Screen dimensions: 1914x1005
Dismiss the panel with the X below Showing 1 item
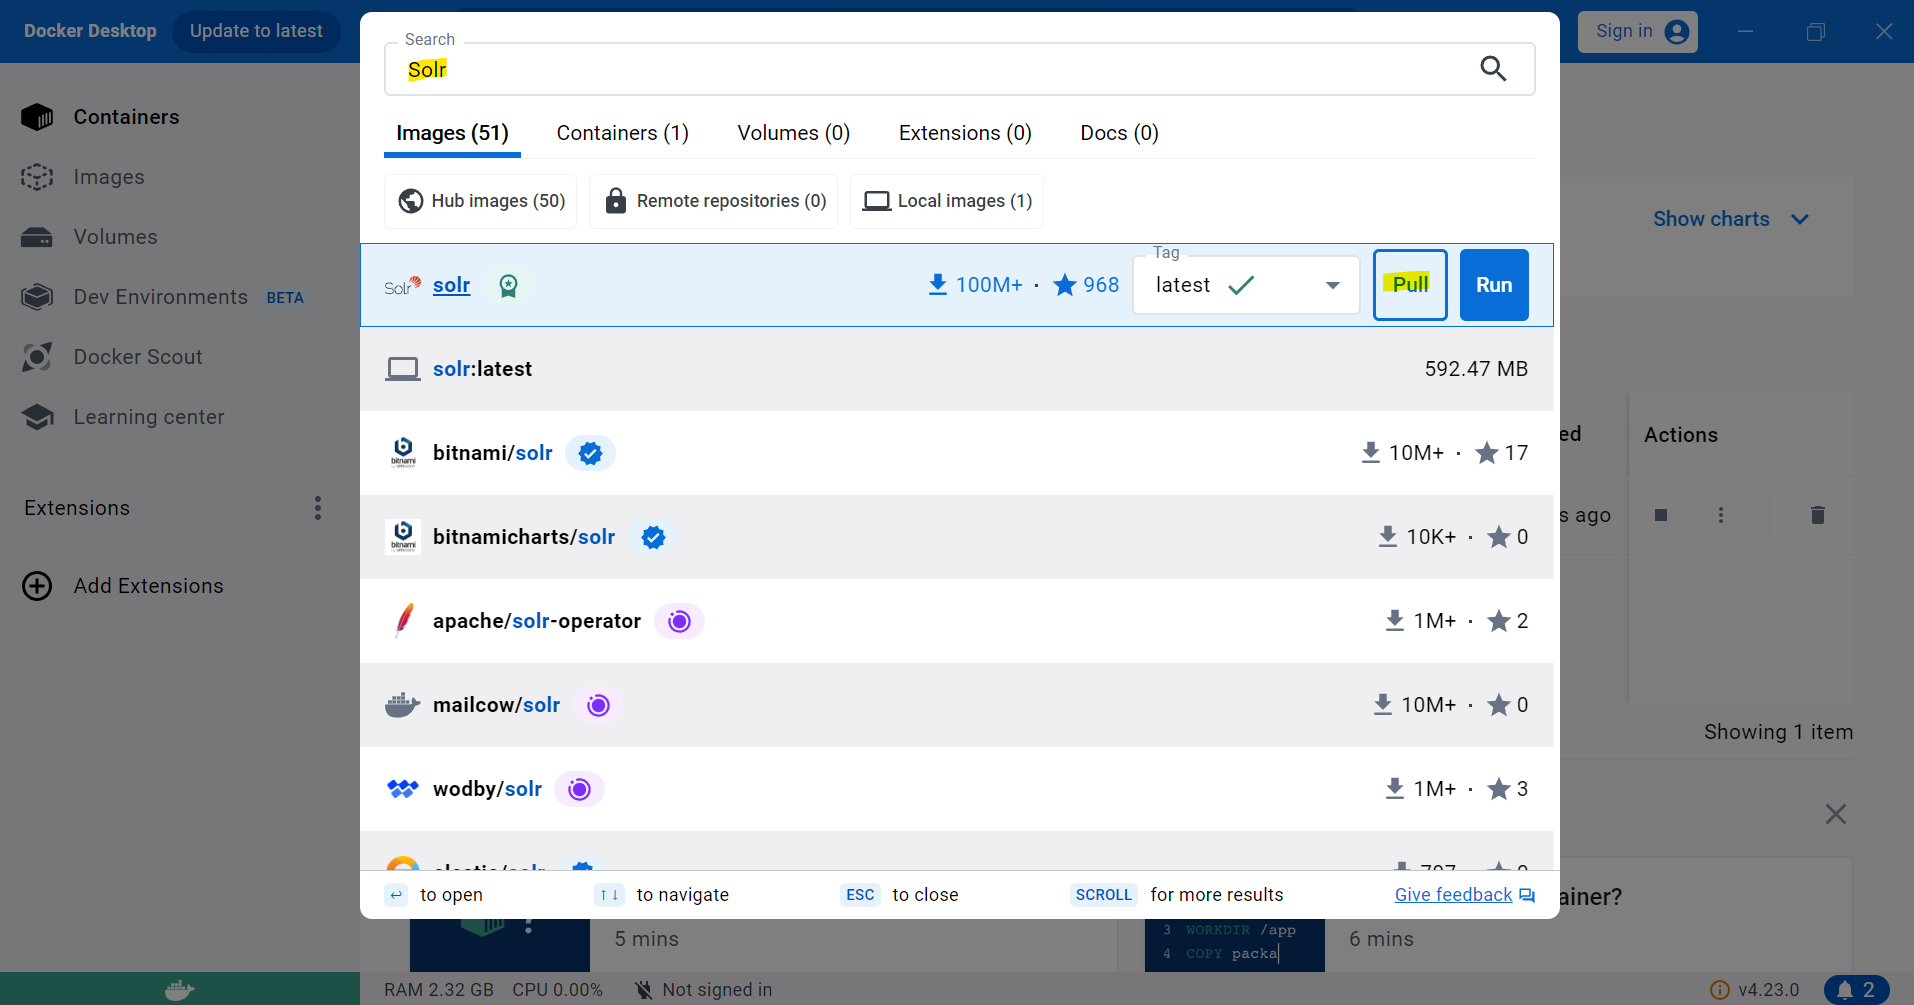(x=1836, y=814)
